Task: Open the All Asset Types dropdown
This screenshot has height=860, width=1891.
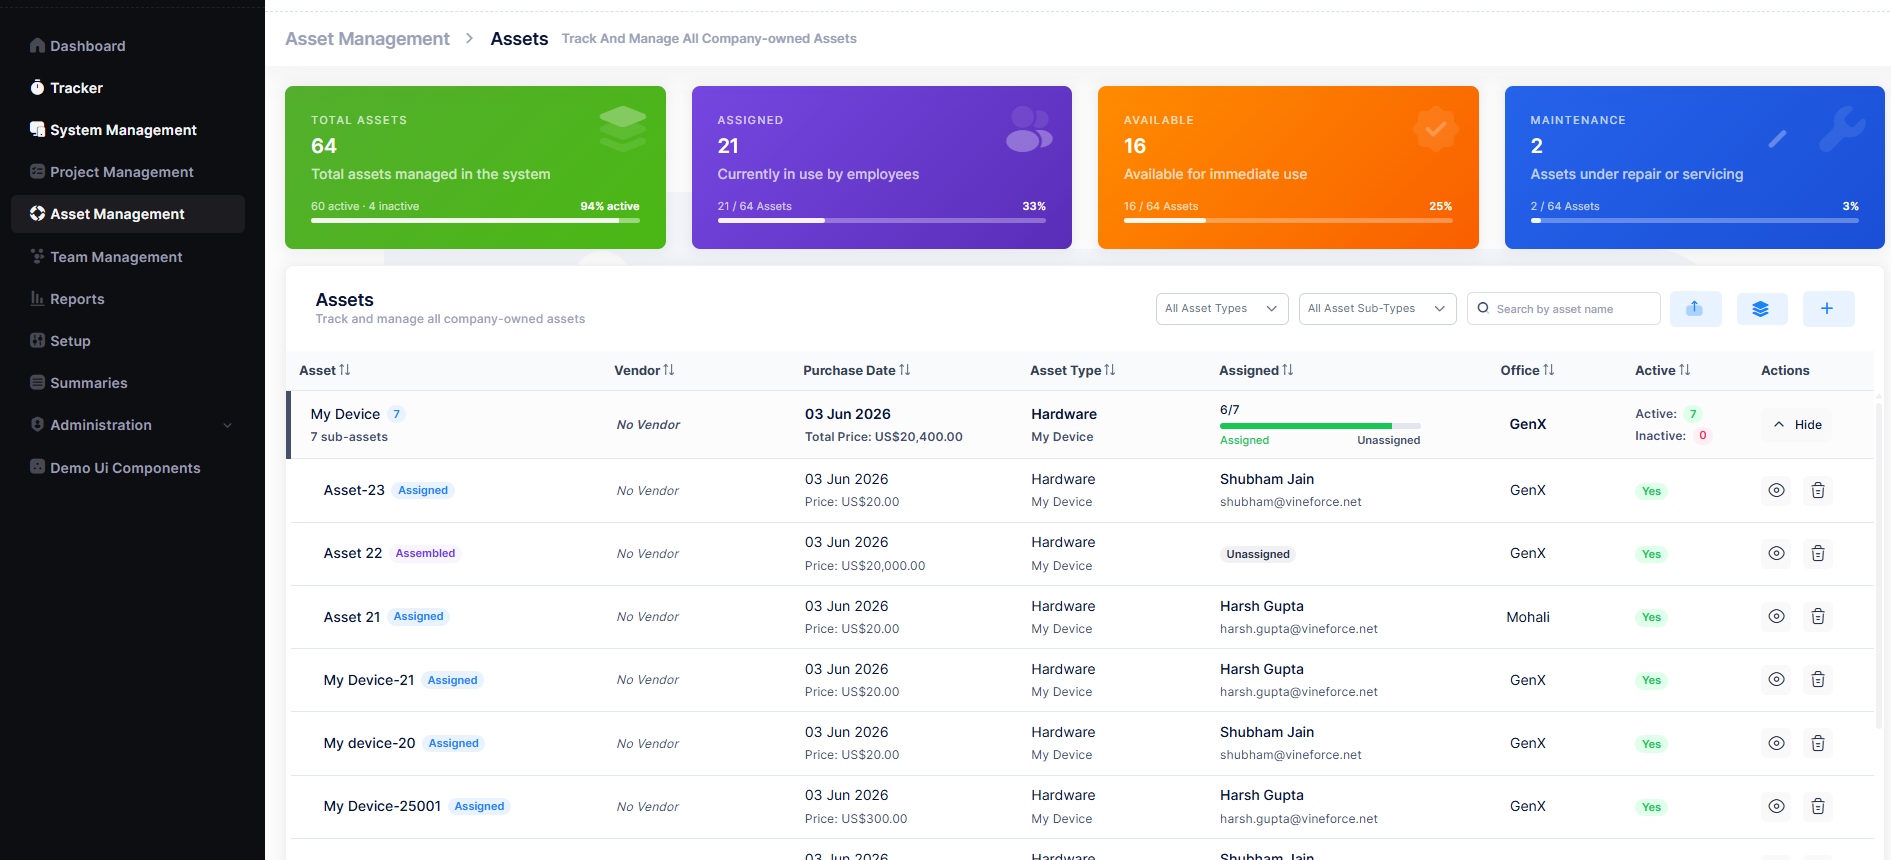Action: click(x=1222, y=309)
